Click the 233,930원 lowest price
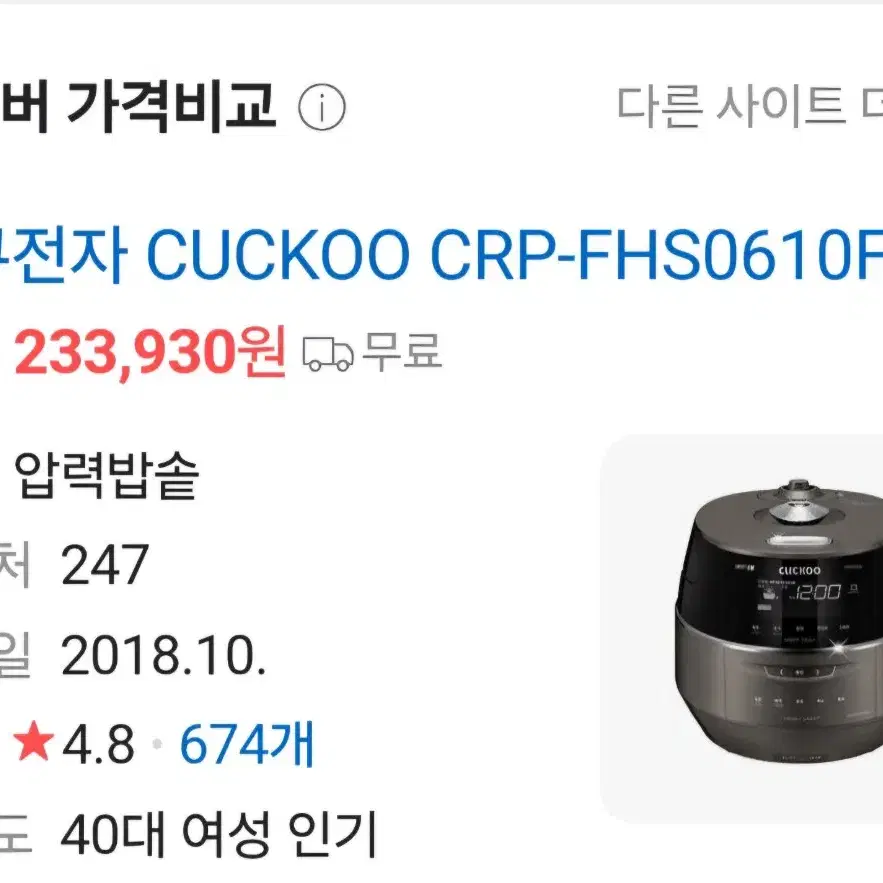Image resolution: width=883 pixels, height=883 pixels. pyautogui.click(x=150, y=353)
